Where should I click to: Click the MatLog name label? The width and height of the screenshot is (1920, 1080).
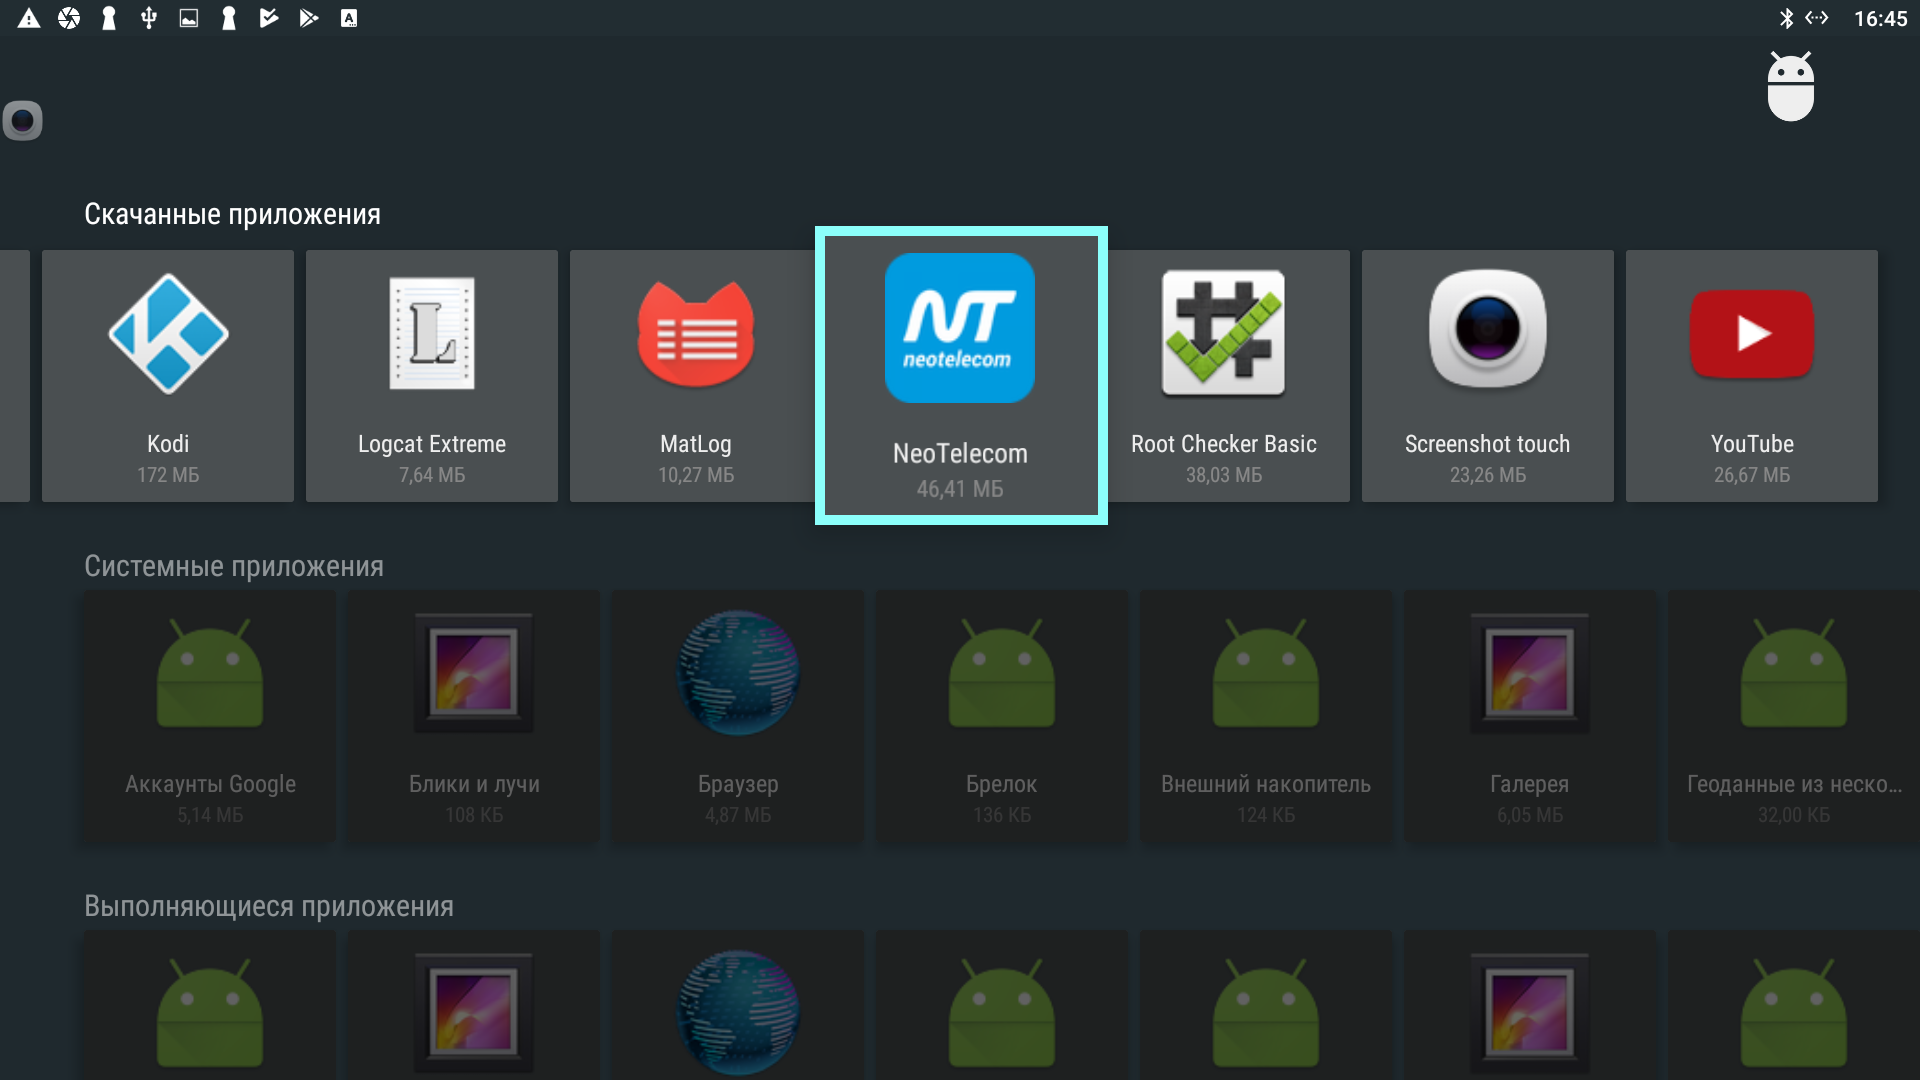pos(696,444)
